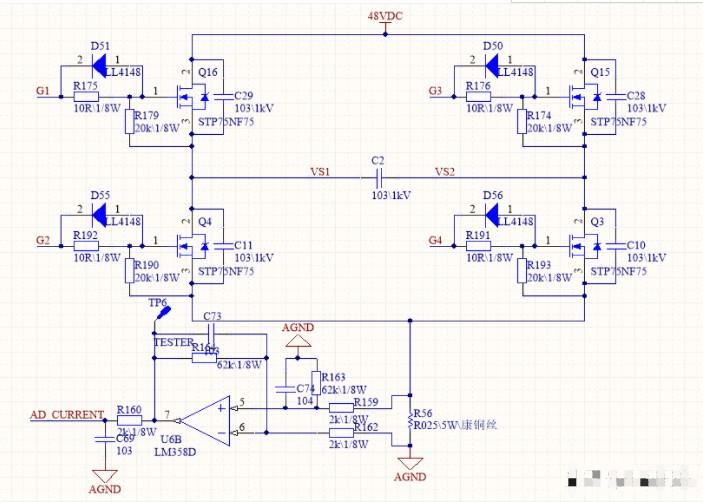Select the G4 net label
Image resolution: width=703 pixels, height=502 pixels.
(435, 240)
